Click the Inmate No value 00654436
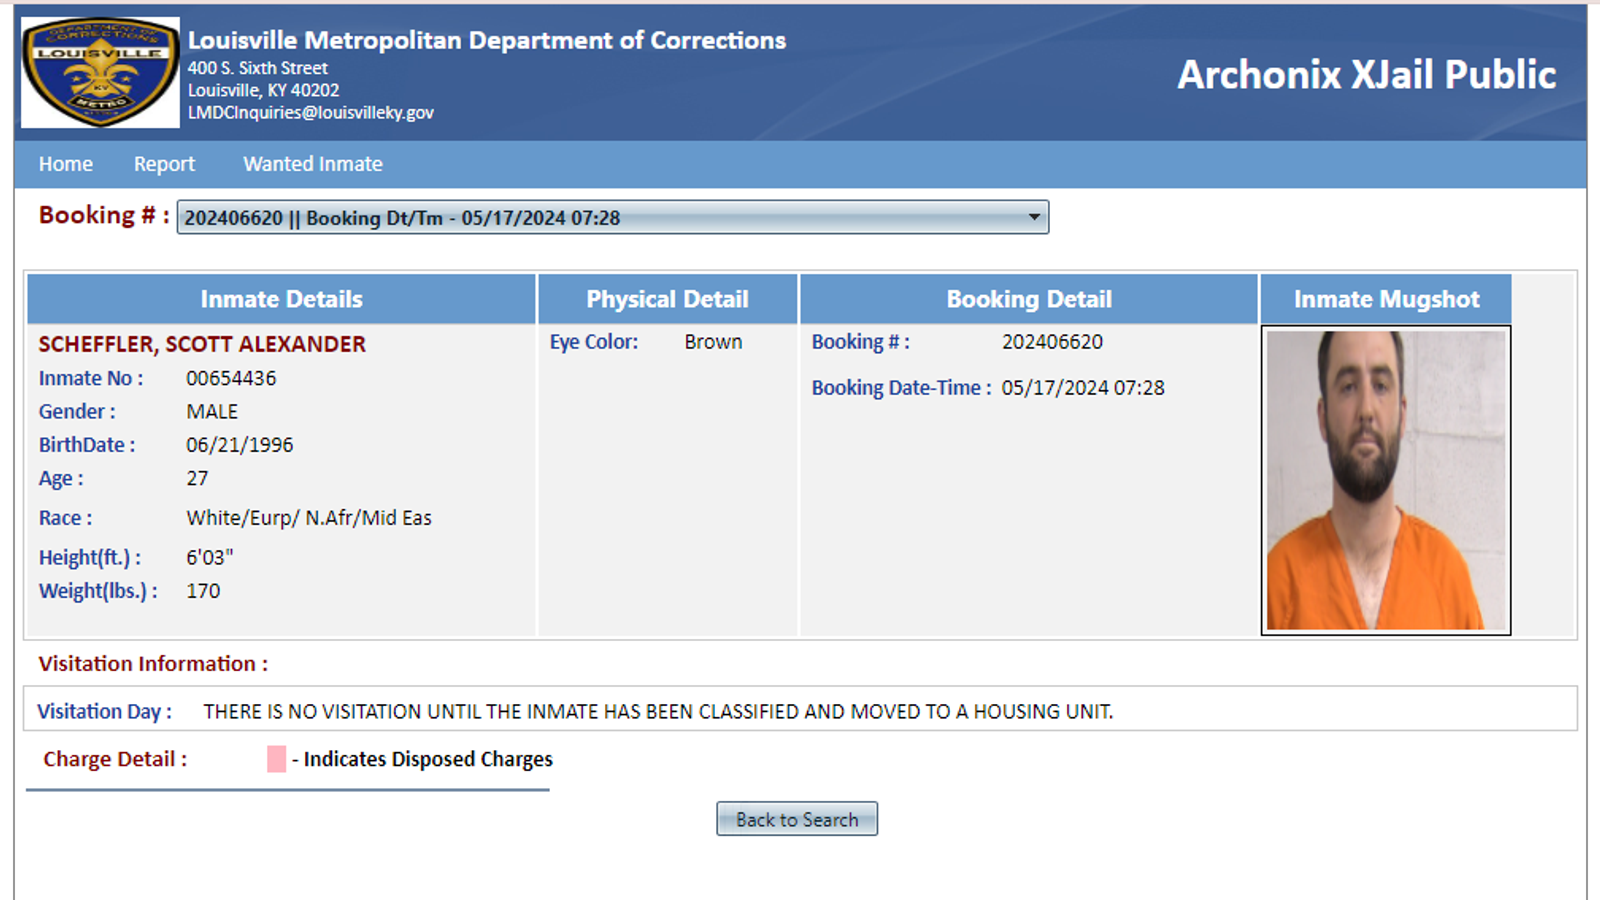Screen dimensions: 1600x900 (231, 378)
